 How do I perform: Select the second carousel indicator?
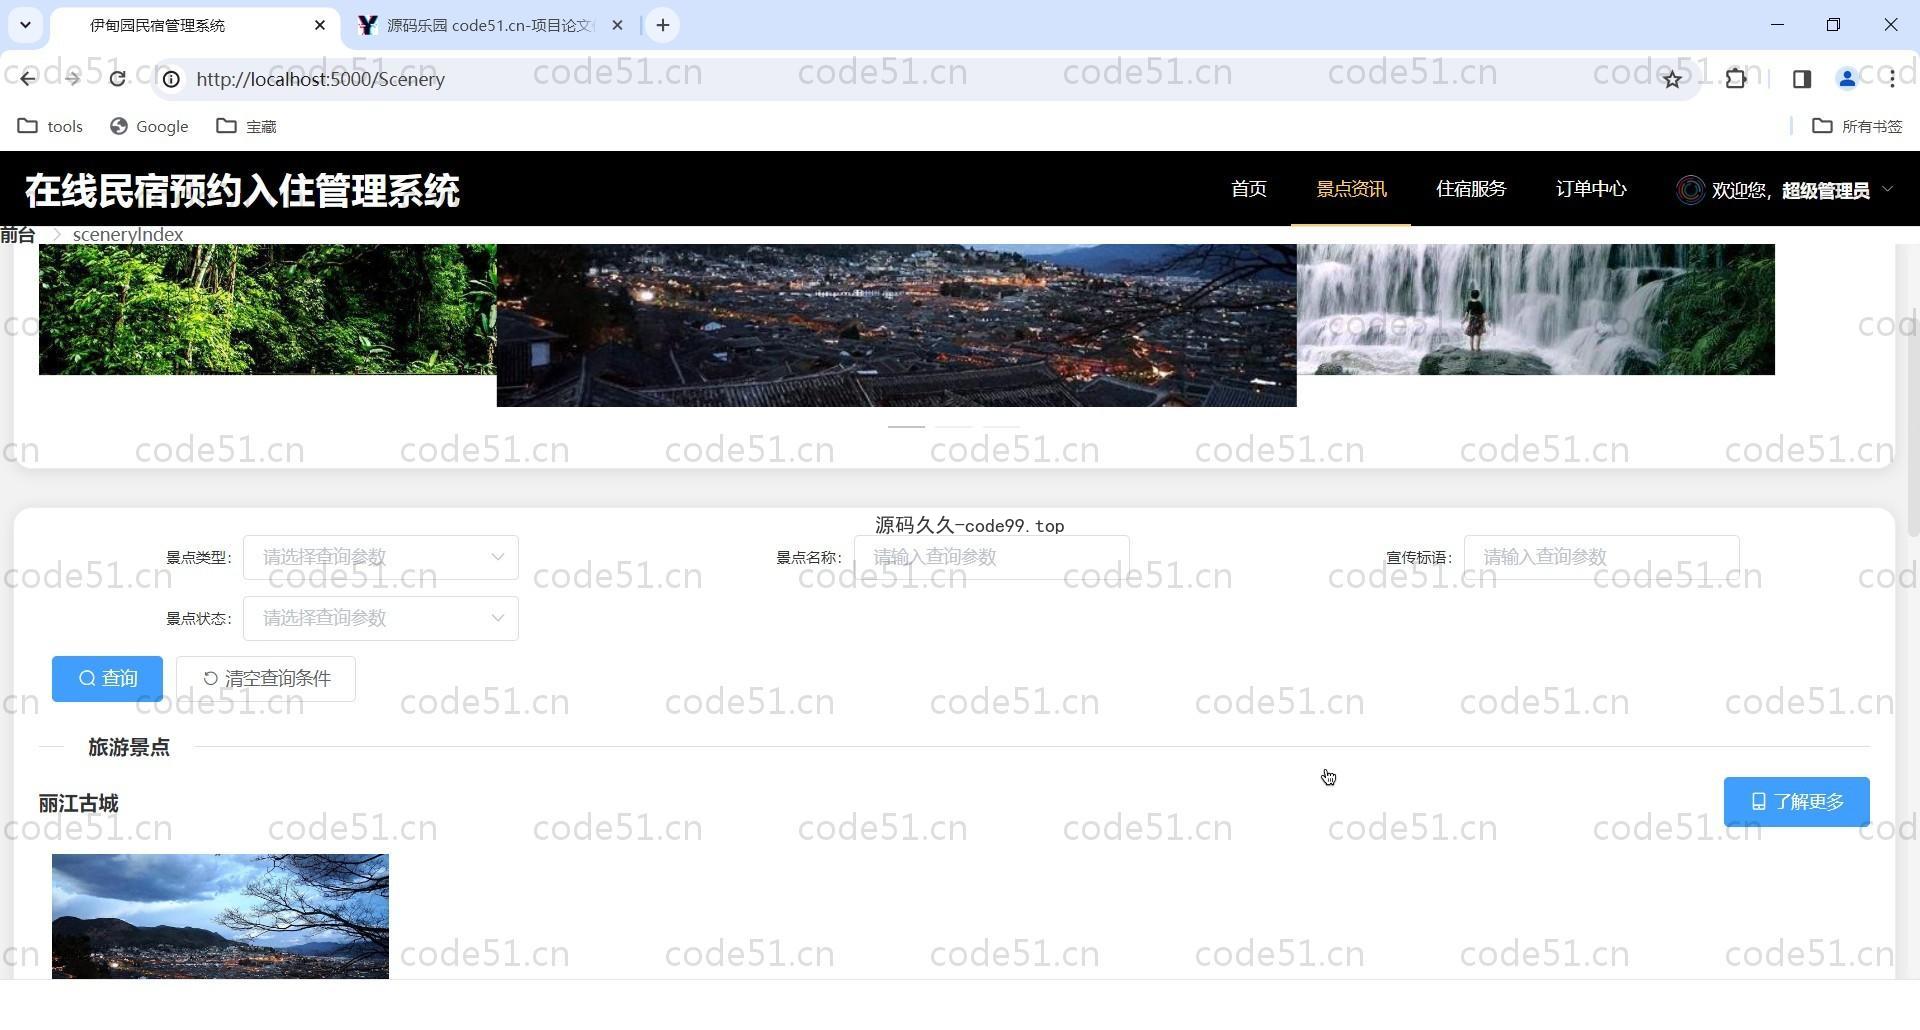(954, 427)
